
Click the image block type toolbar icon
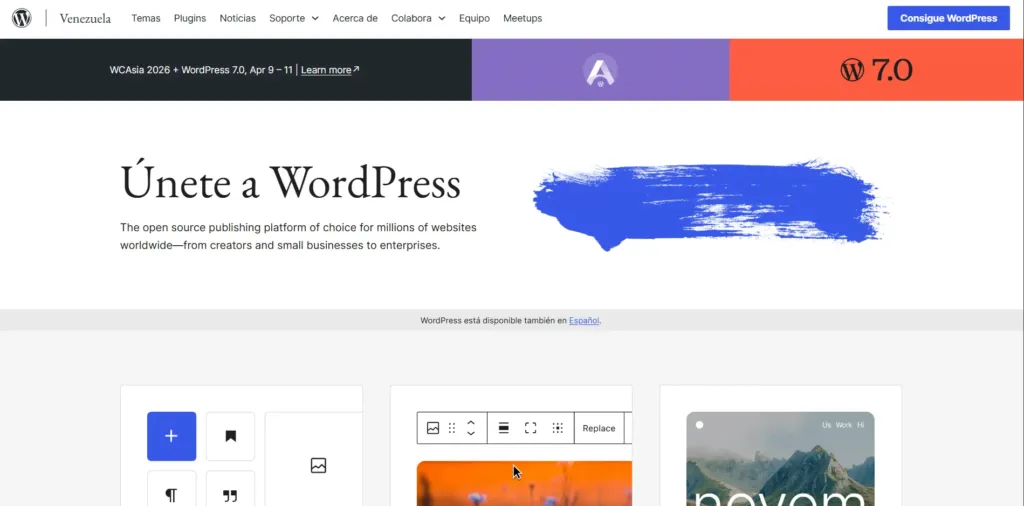[x=433, y=428]
